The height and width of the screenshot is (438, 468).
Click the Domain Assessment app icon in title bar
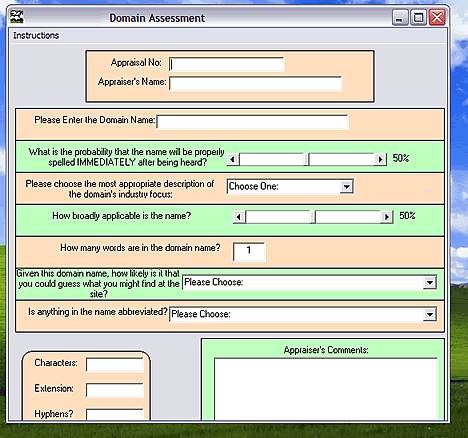17,17
